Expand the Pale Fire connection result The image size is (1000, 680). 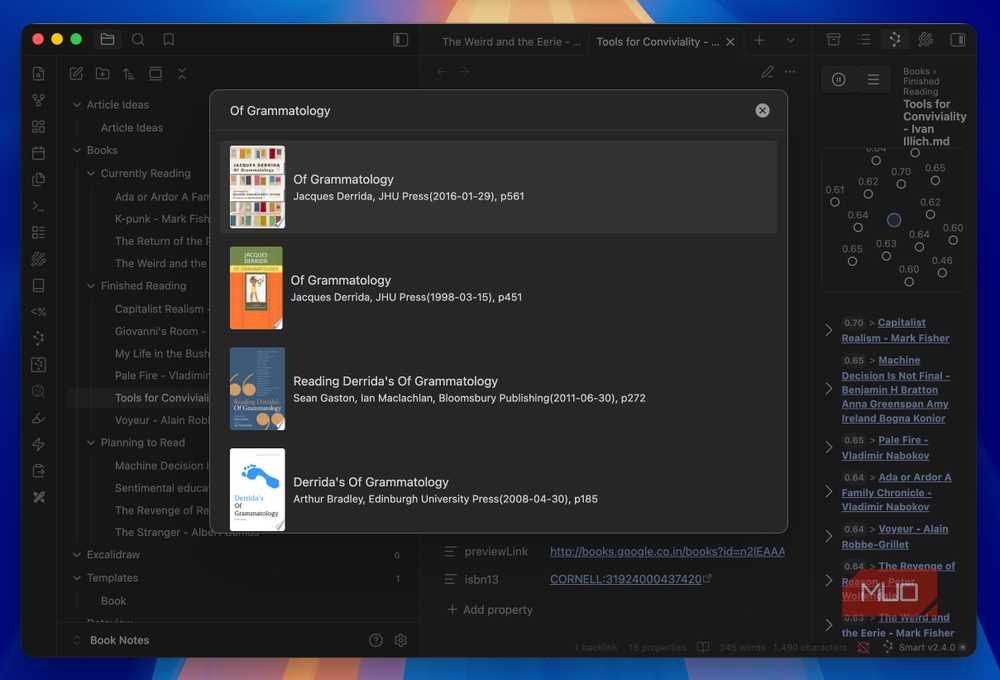(828, 447)
